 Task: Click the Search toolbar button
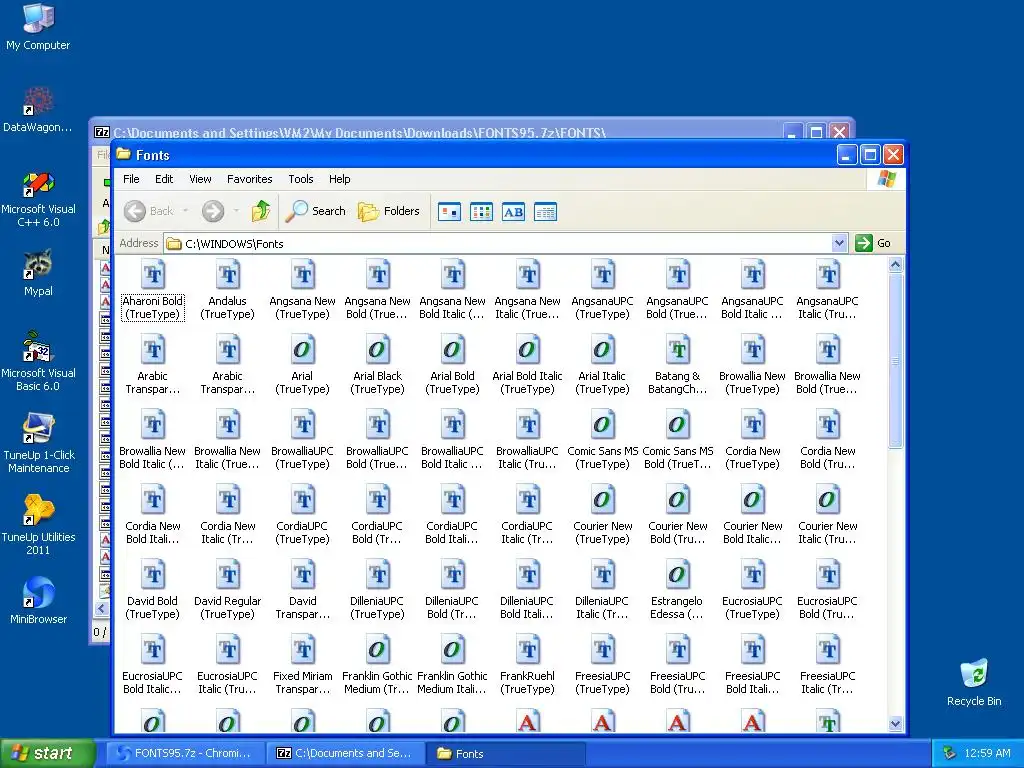[x=316, y=211]
